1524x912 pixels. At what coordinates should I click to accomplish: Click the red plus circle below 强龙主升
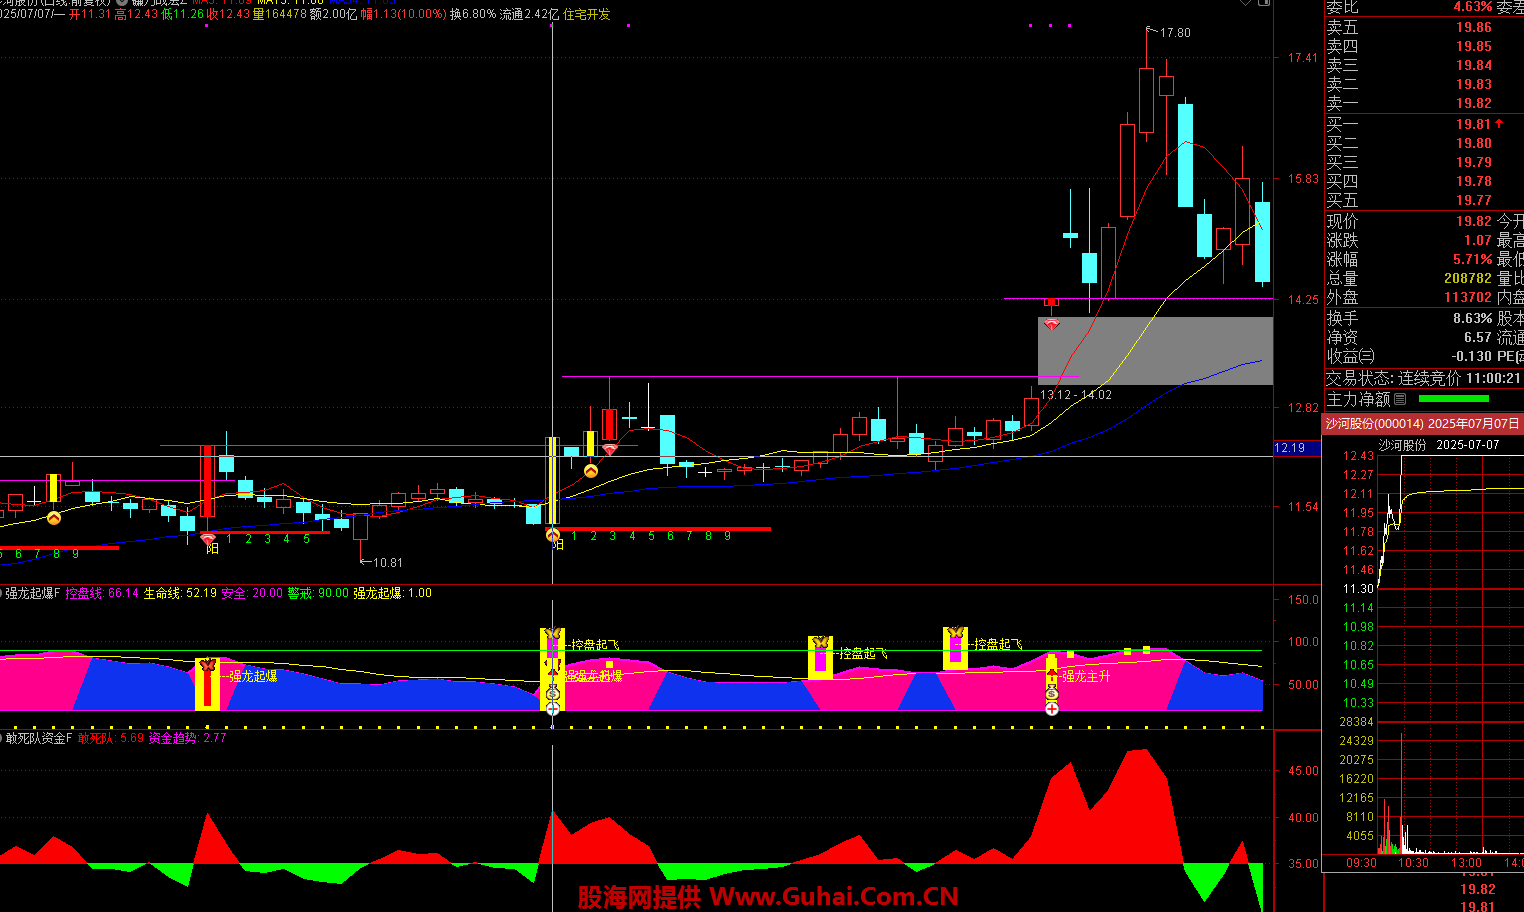tap(1052, 709)
